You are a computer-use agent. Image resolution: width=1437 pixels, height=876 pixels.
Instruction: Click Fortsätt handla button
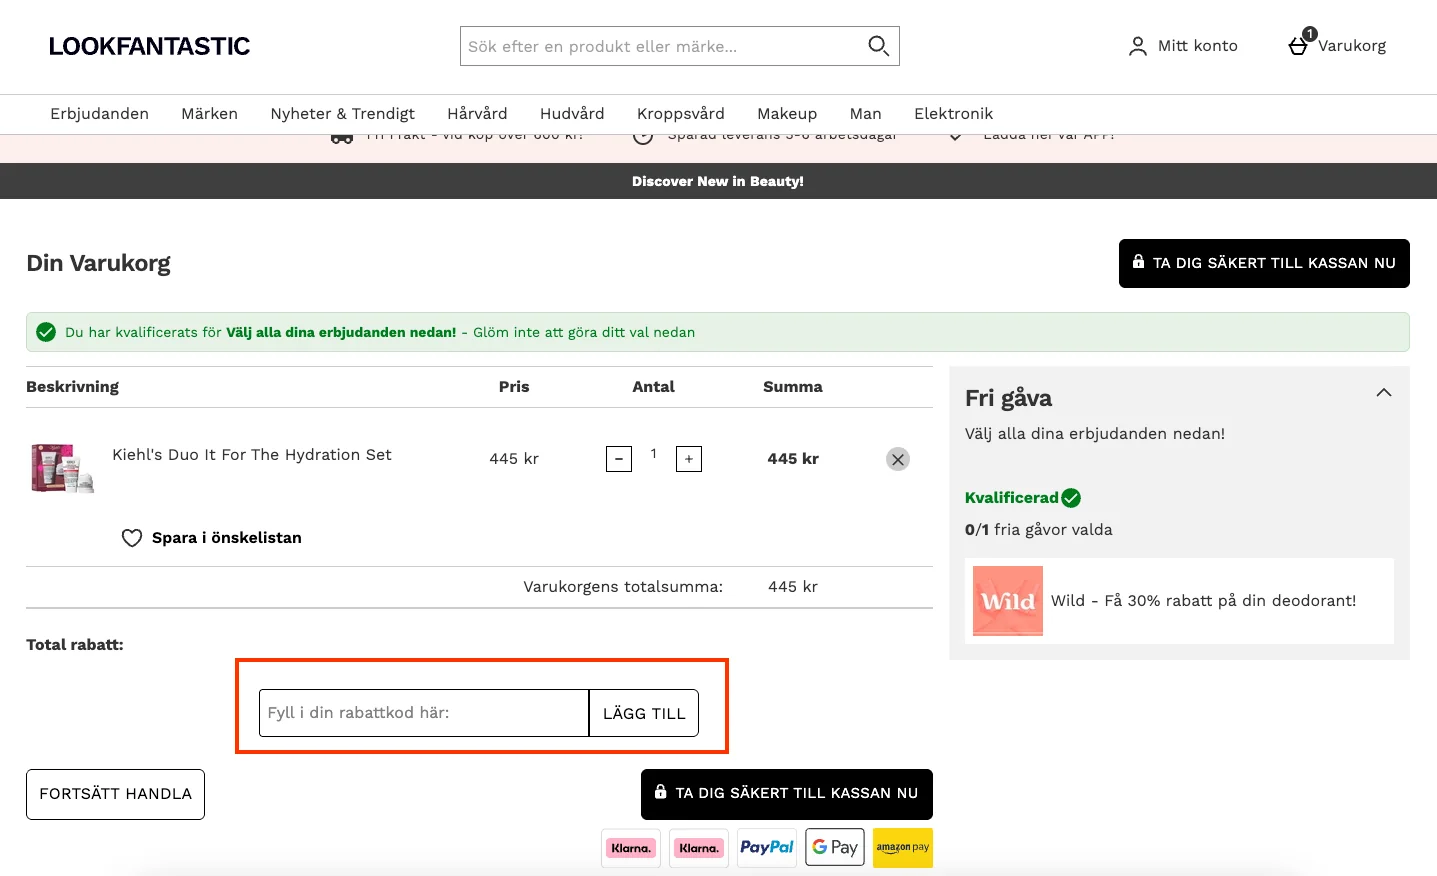click(x=115, y=794)
